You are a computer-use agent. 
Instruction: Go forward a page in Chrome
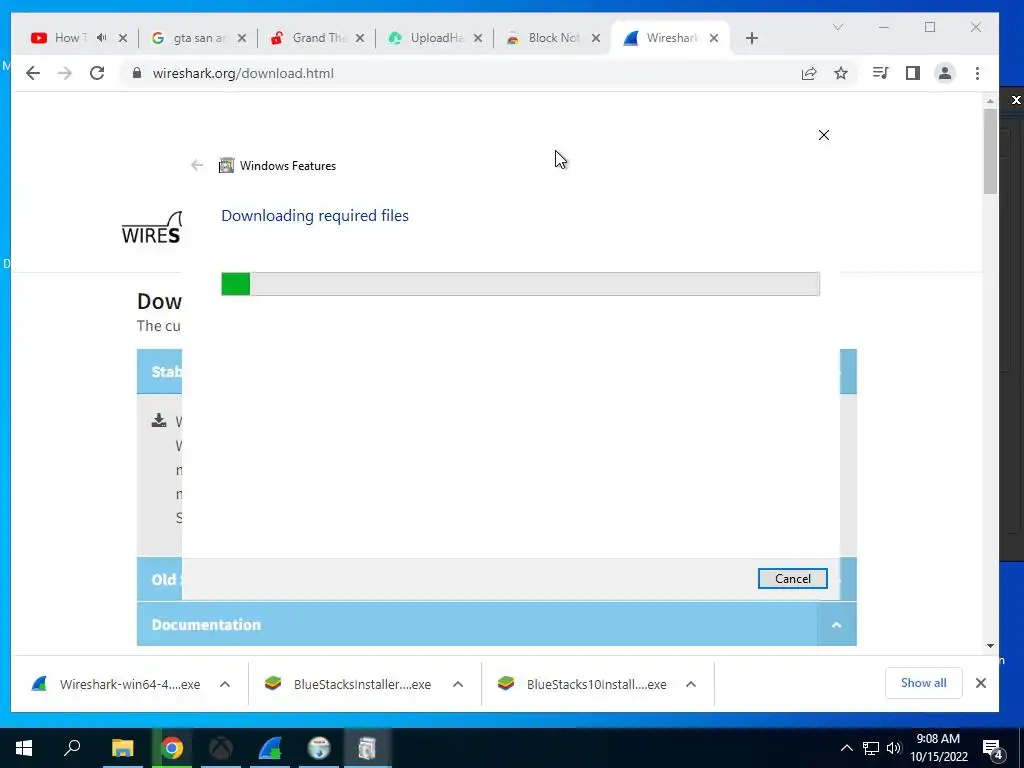[65, 73]
